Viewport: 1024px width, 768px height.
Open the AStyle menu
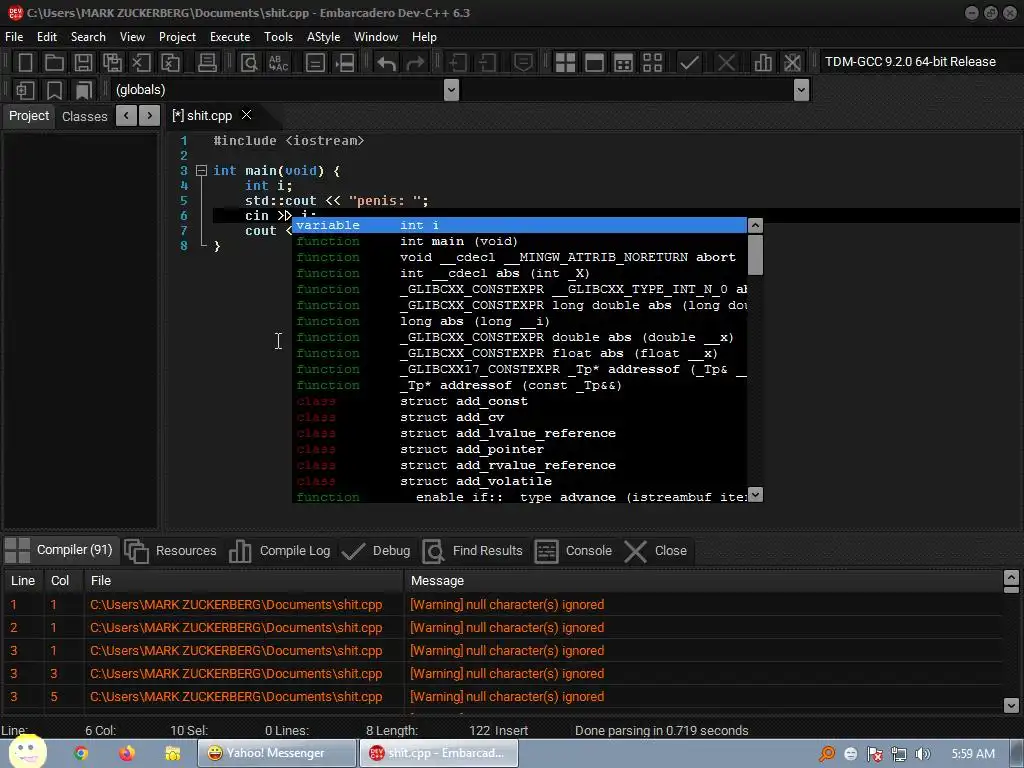pos(323,37)
